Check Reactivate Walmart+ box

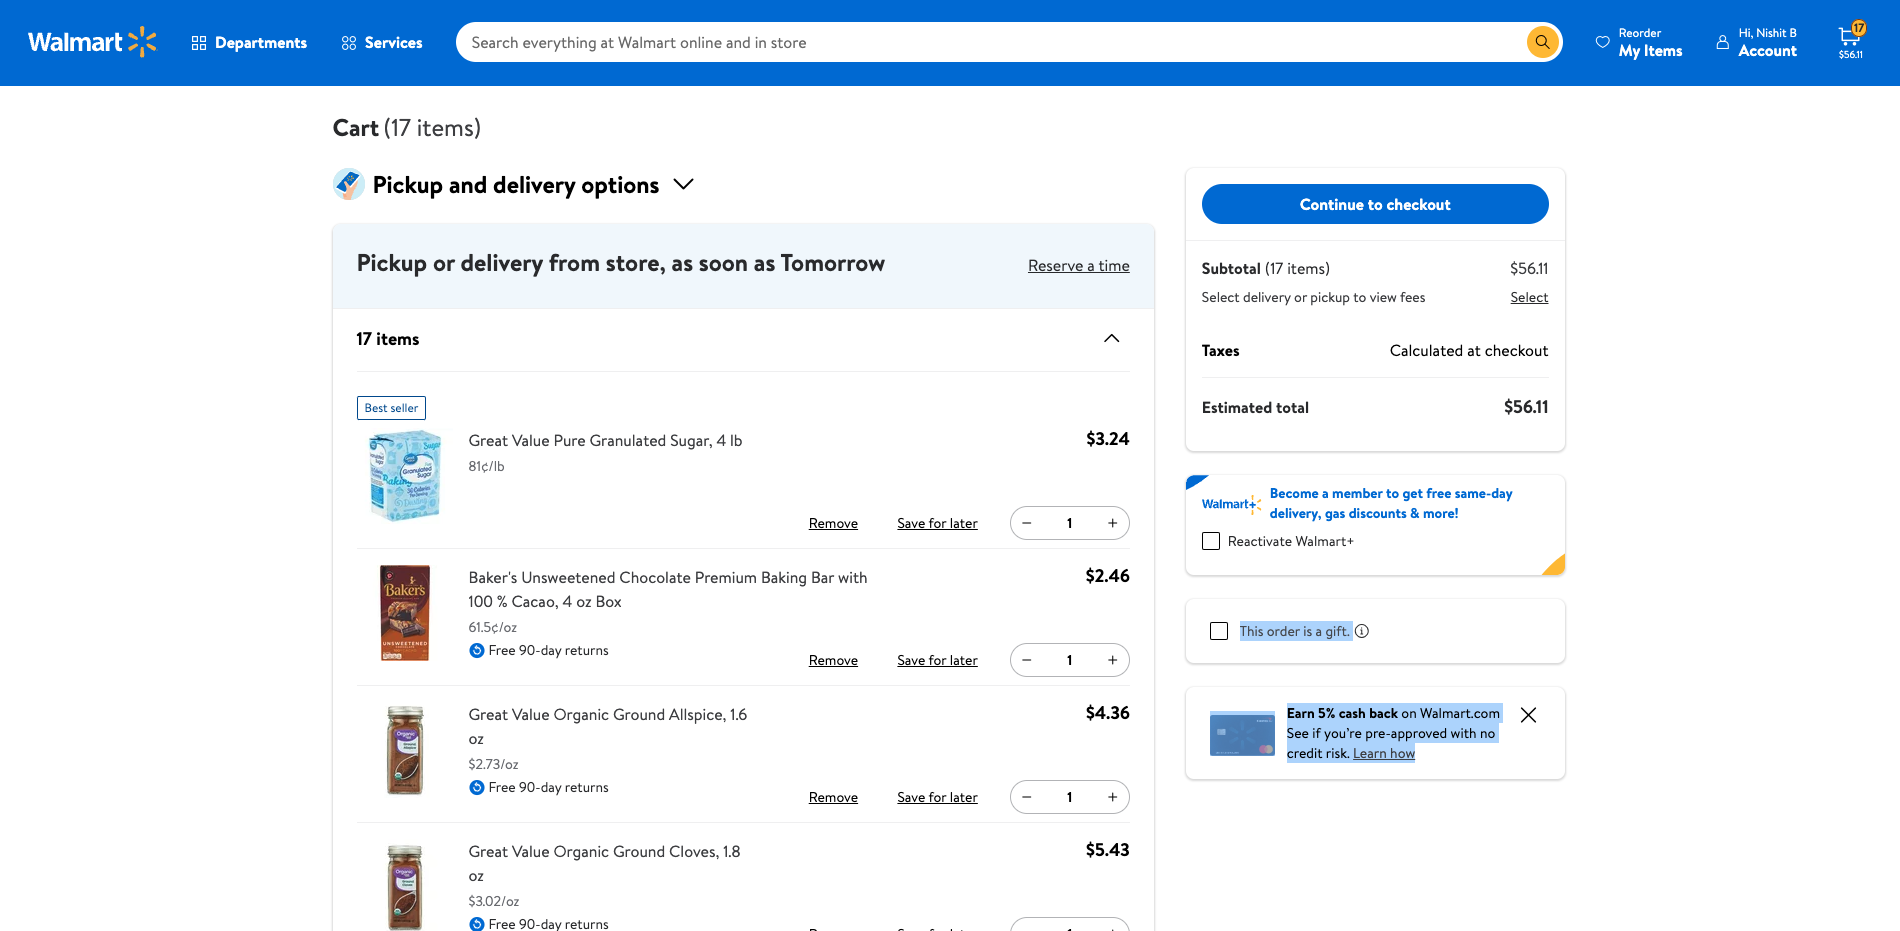click(x=1211, y=541)
